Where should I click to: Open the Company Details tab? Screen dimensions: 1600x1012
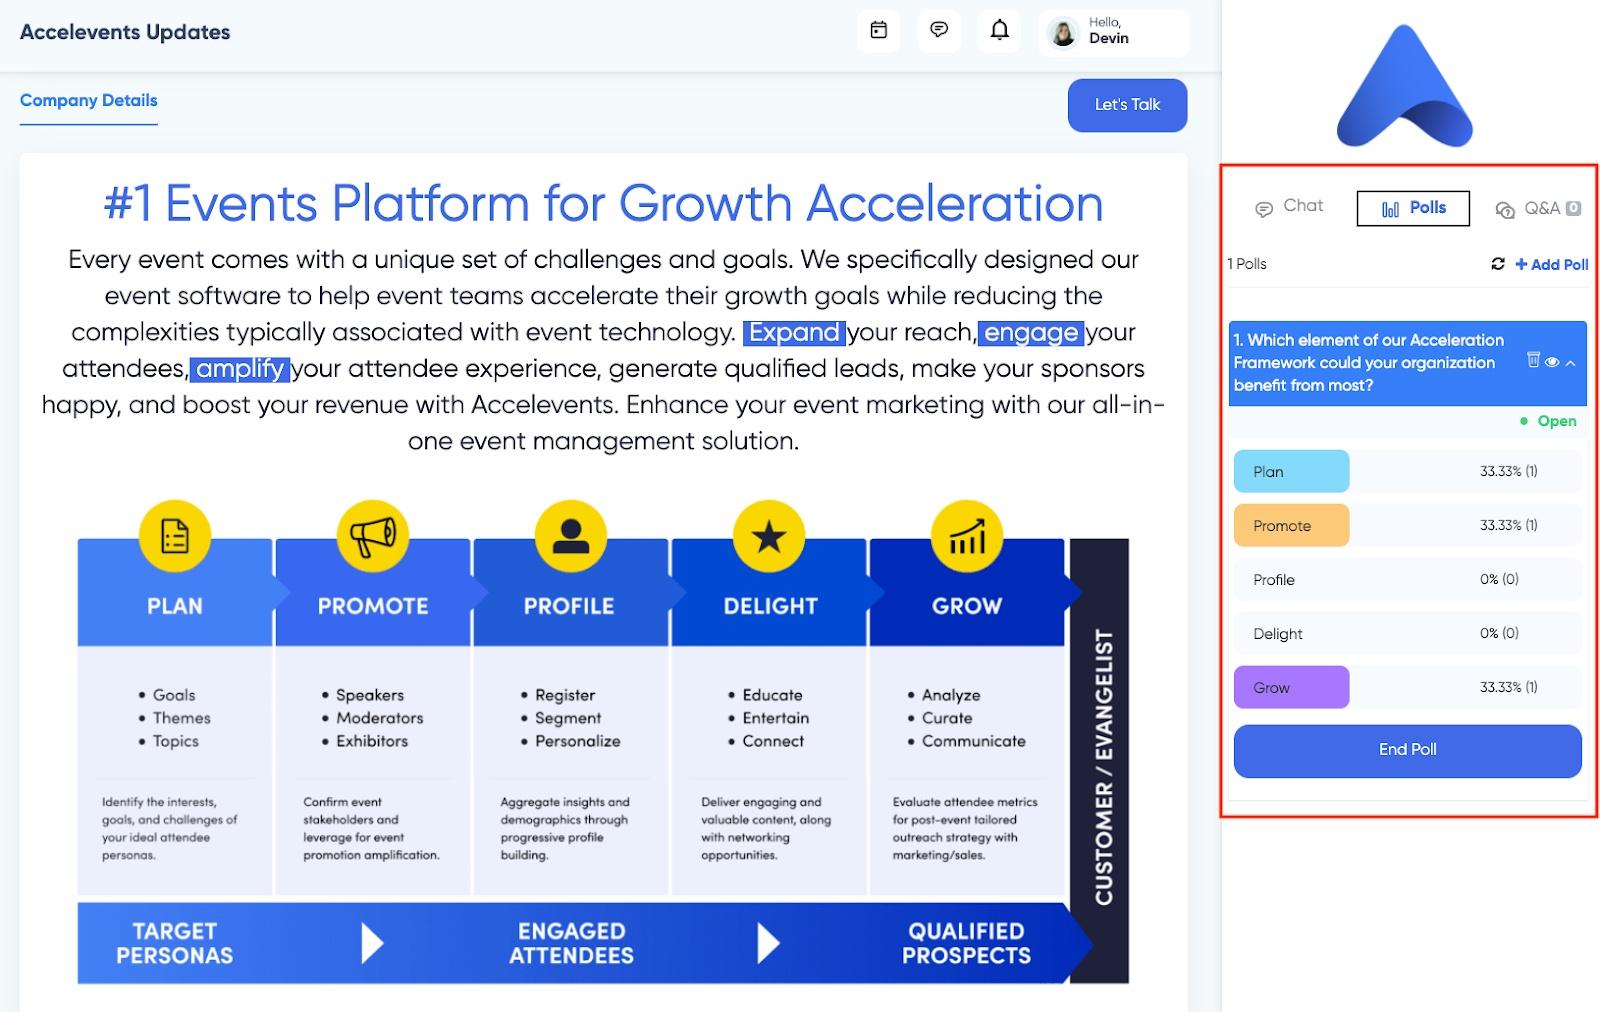click(x=89, y=101)
